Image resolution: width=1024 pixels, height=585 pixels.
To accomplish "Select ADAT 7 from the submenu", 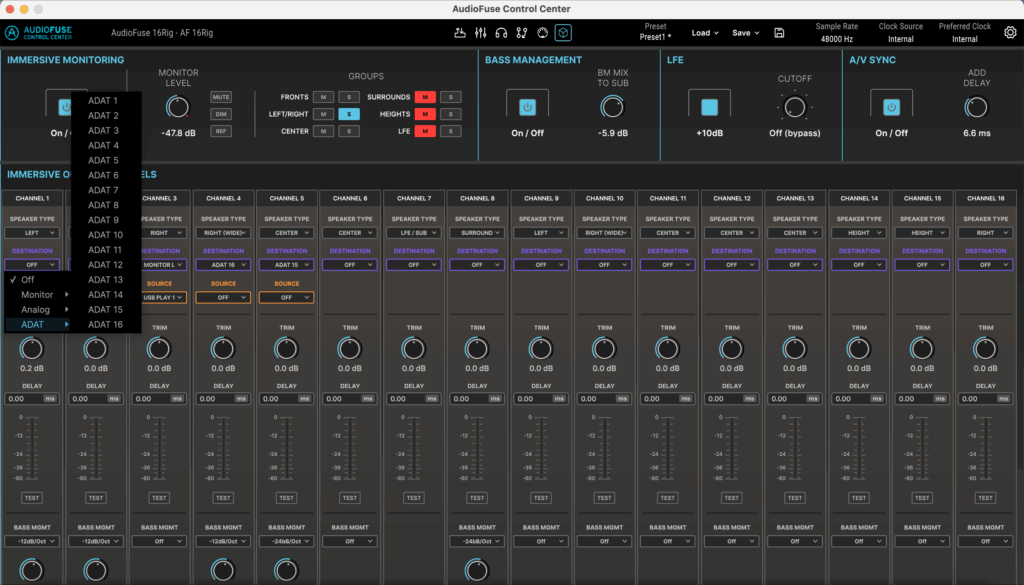I will coord(103,190).
